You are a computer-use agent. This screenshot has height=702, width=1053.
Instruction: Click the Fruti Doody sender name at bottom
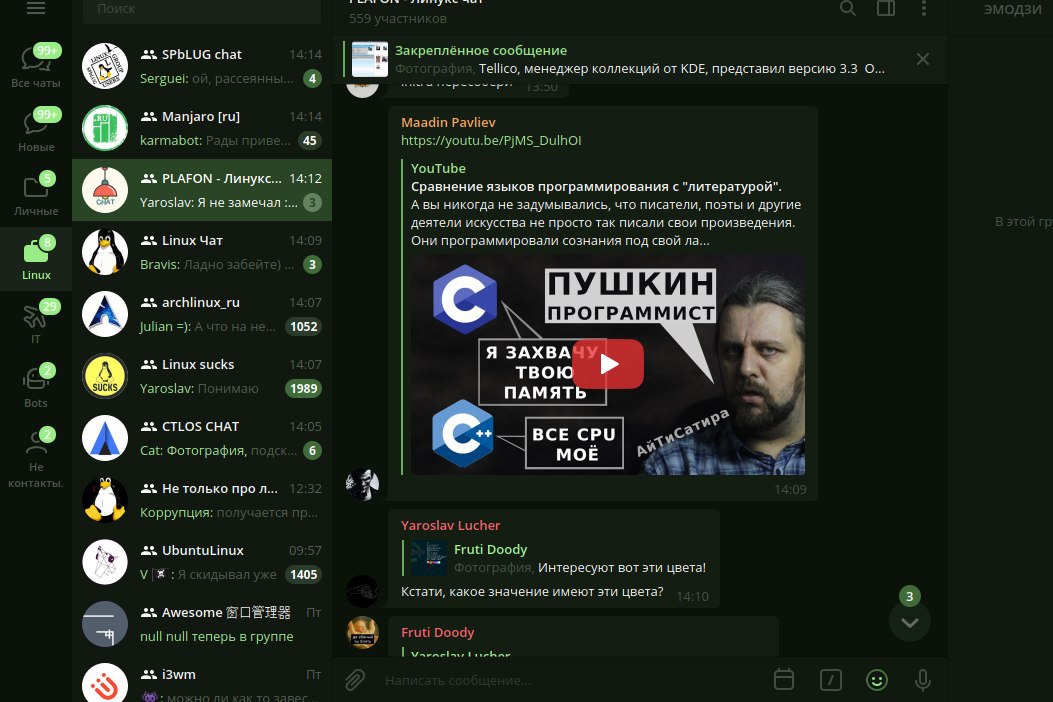click(x=437, y=632)
